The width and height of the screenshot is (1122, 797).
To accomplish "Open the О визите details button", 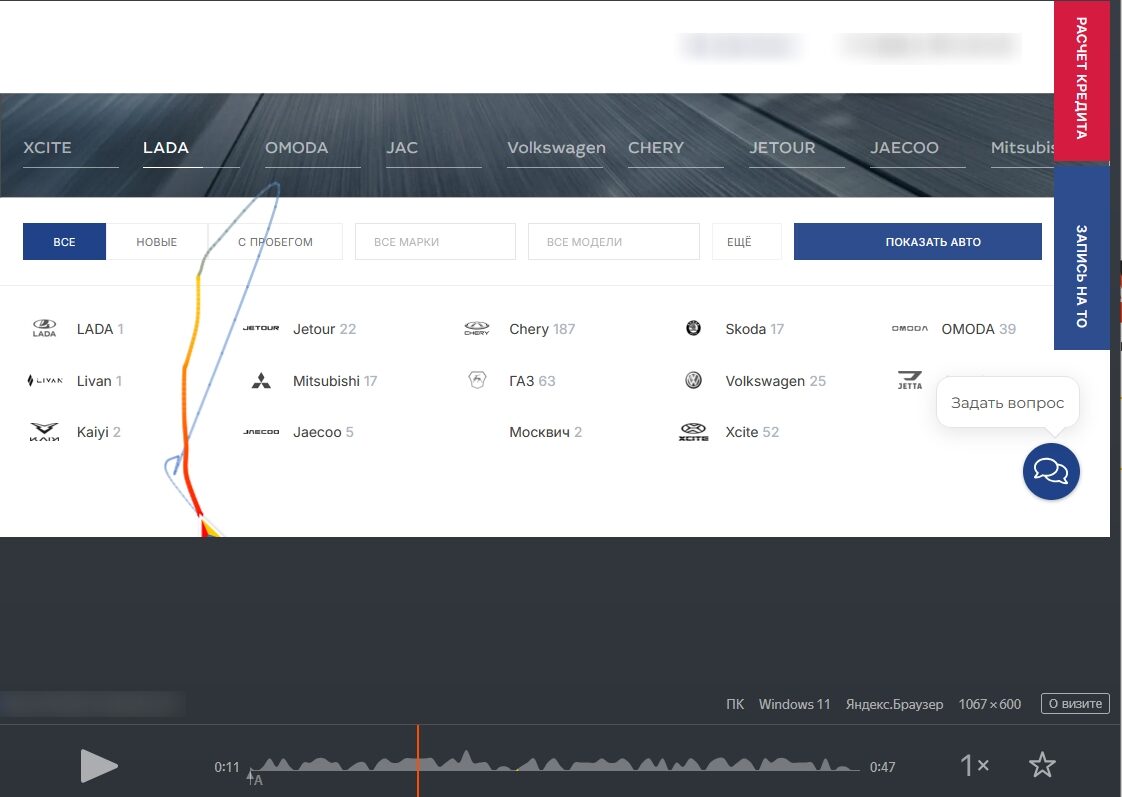I will (x=1075, y=704).
